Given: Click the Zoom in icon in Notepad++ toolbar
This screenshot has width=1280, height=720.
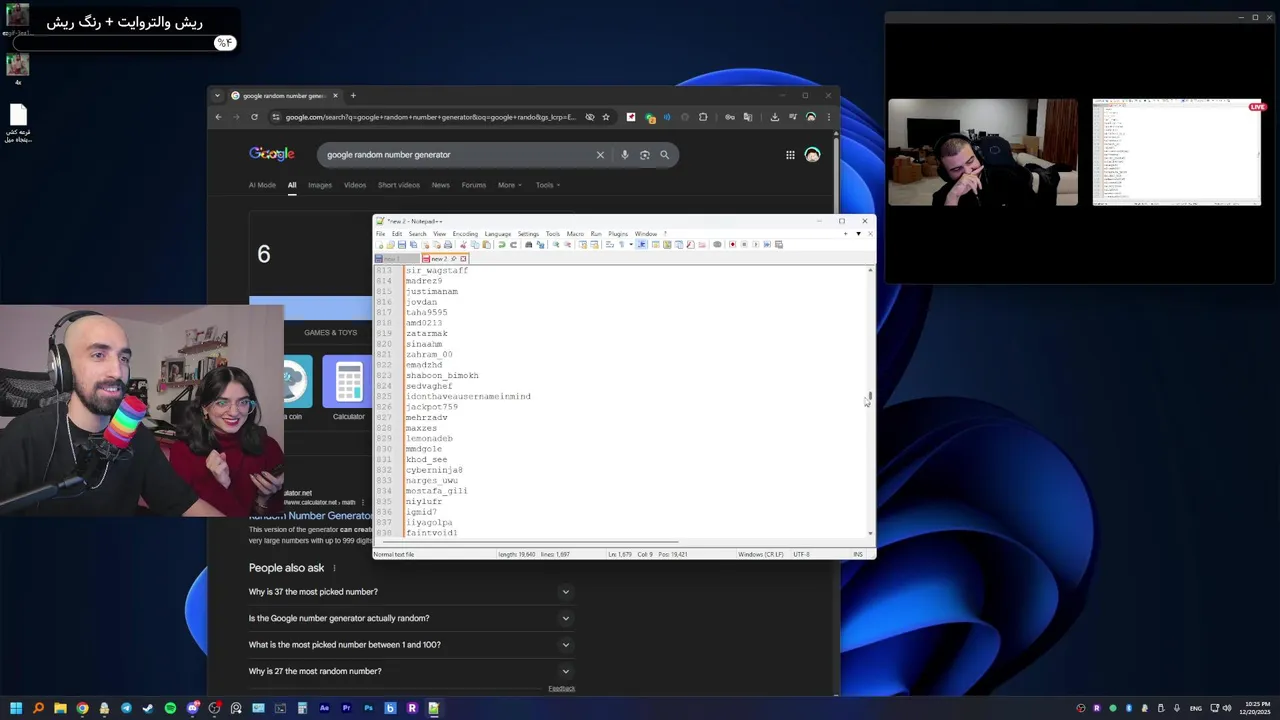Looking at the screenshot, I should 556,244.
